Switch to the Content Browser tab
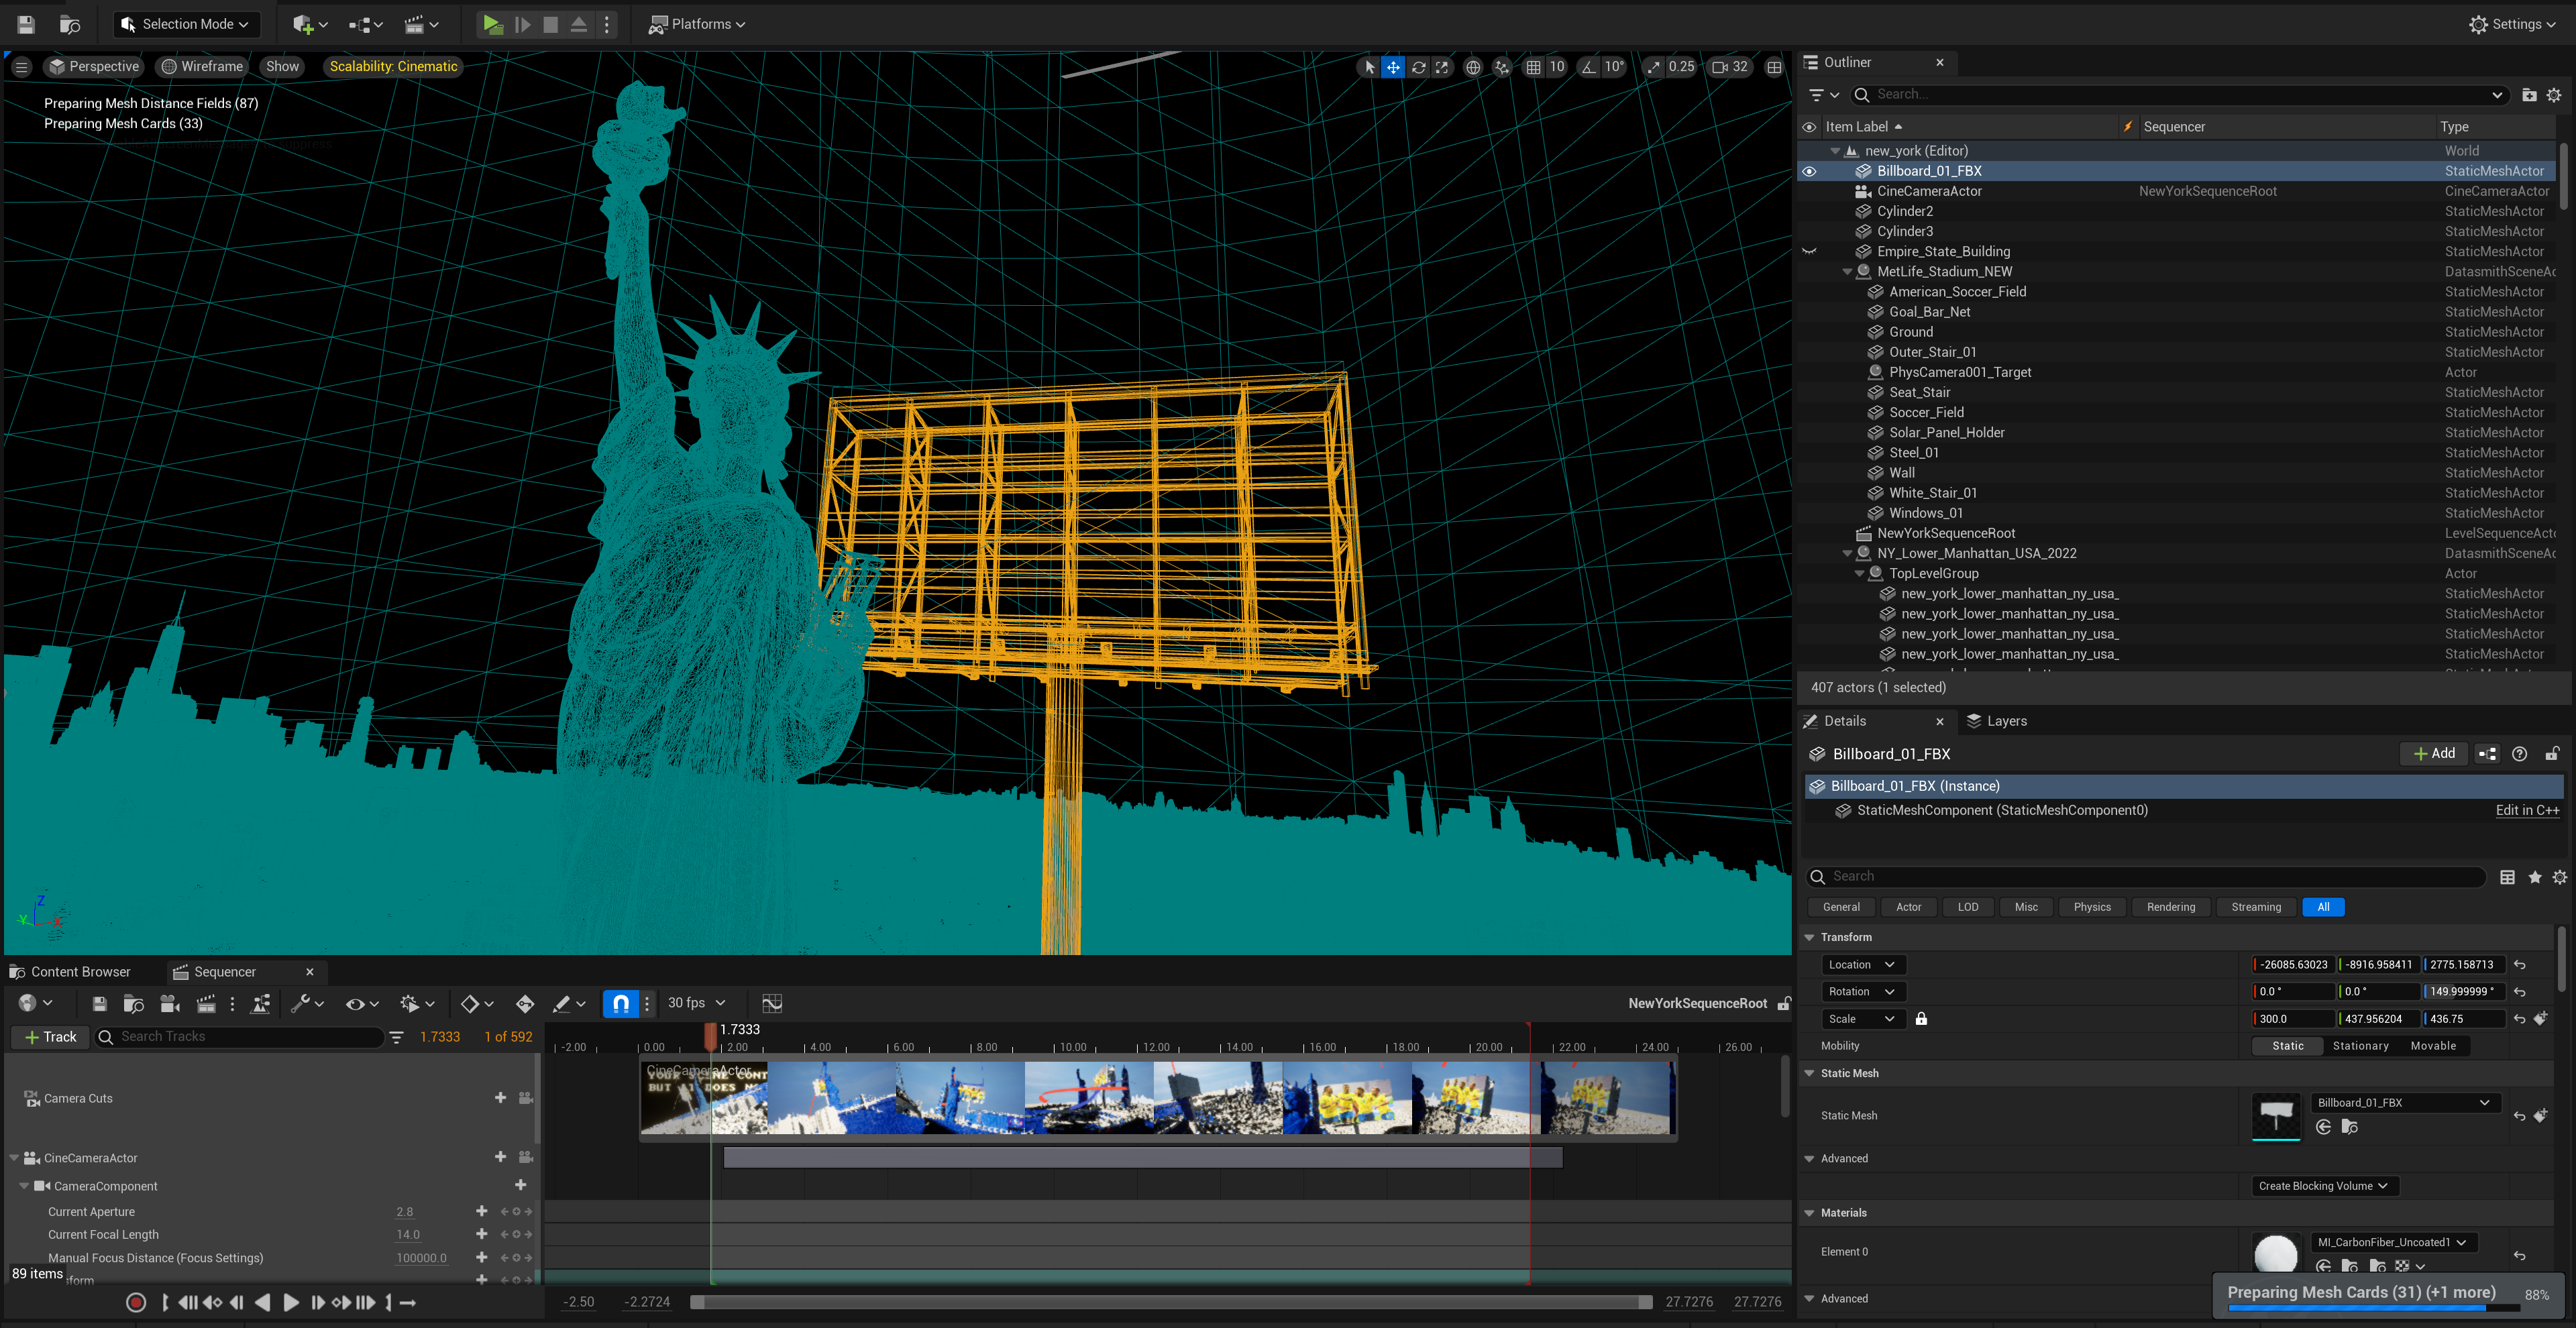Screen dimensions: 2576x1328 point(70,972)
